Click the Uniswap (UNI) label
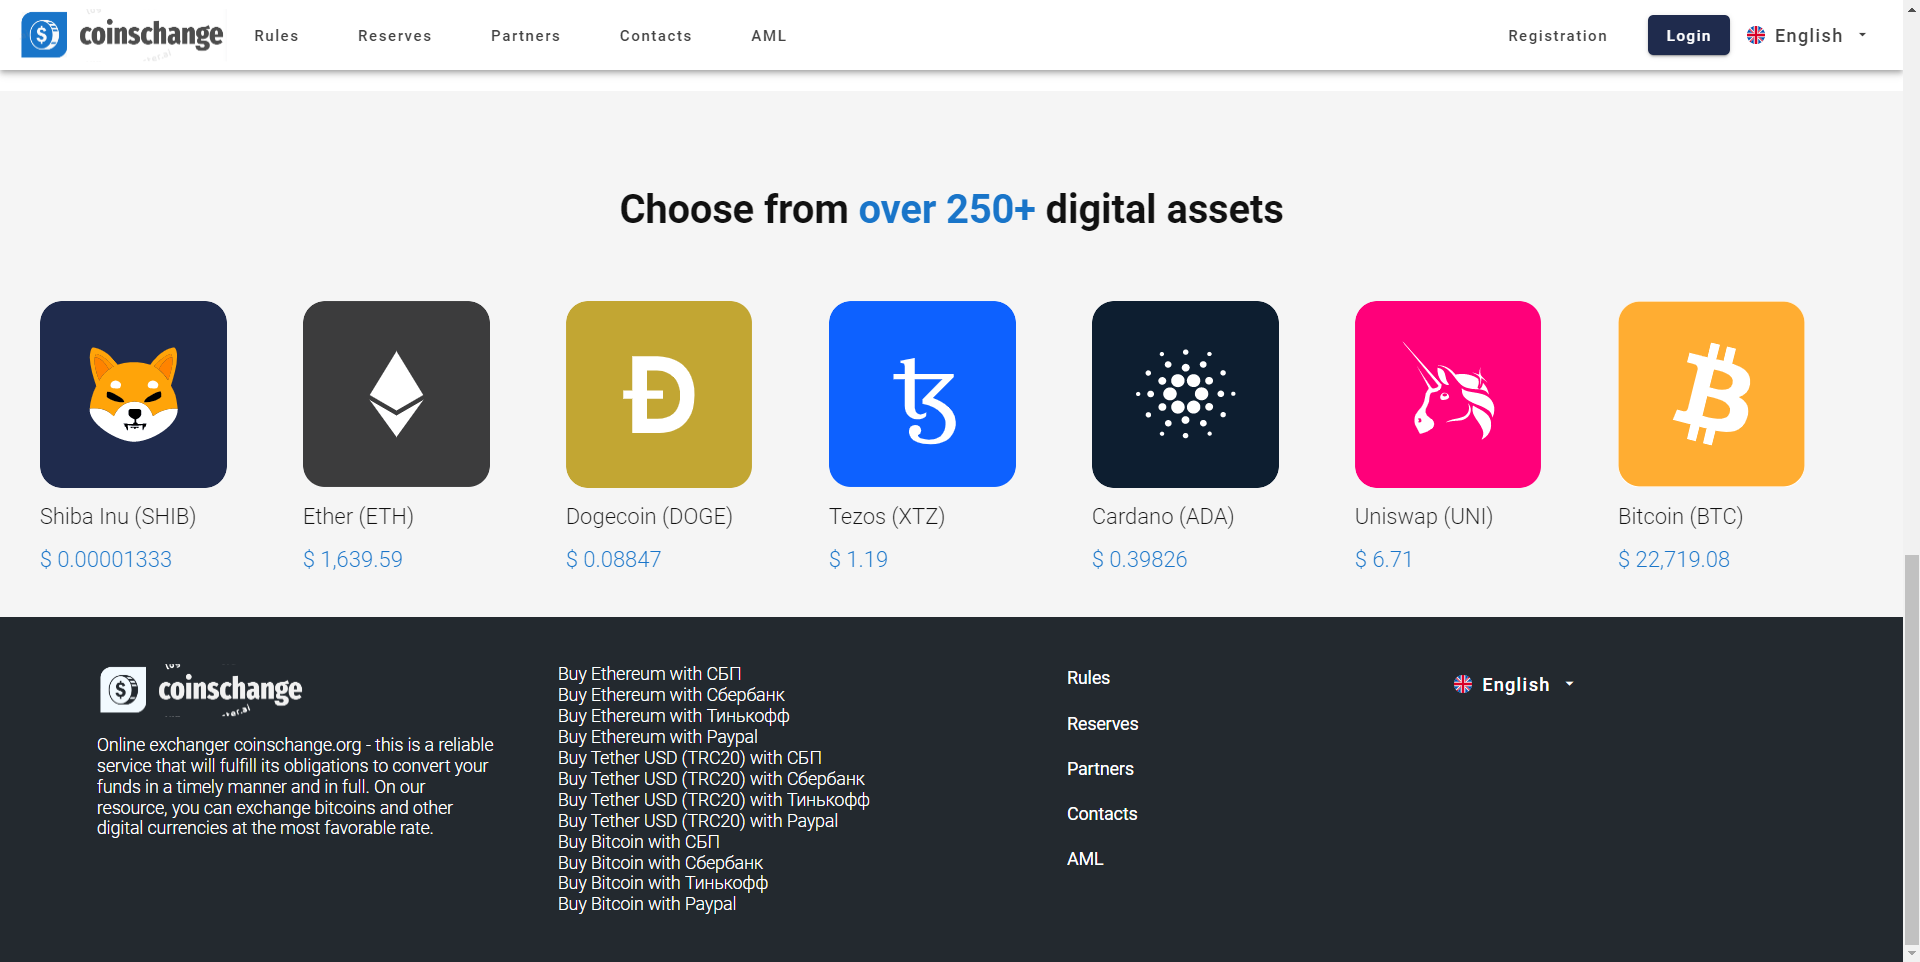The height and width of the screenshot is (962, 1920). pyautogui.click(x=1424, y=517)
